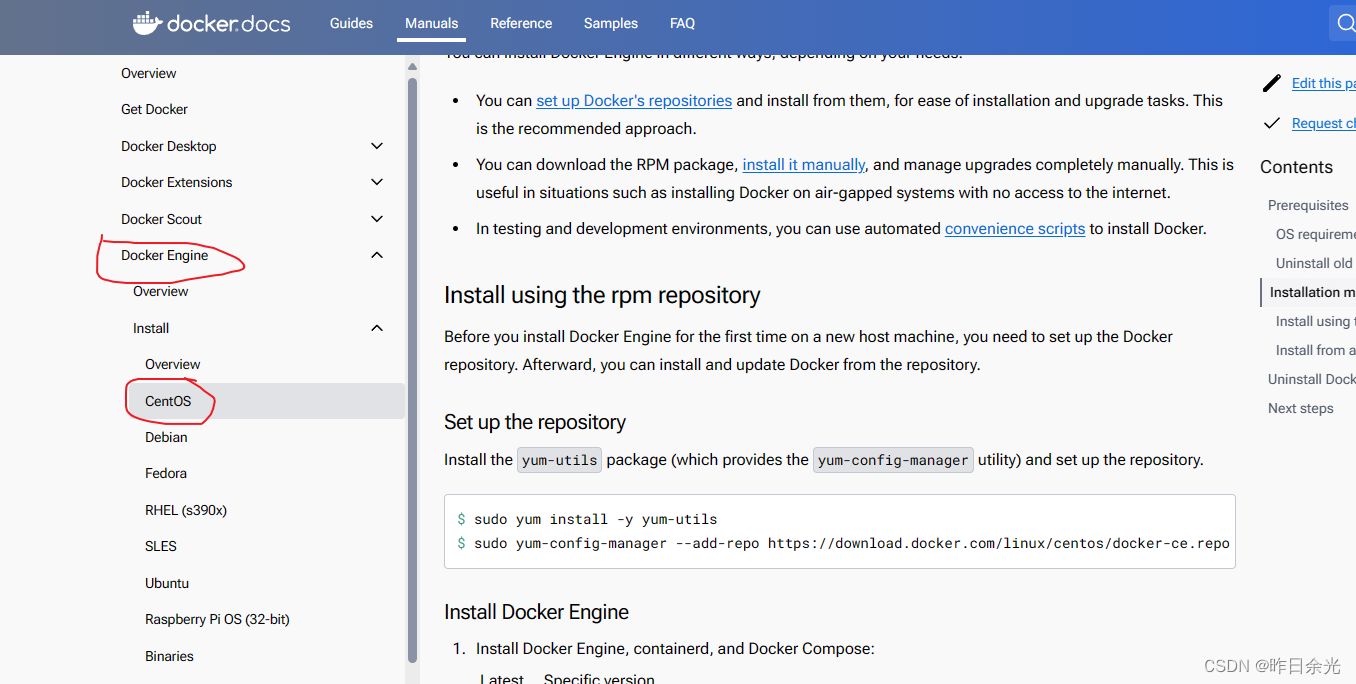The image size is (1356, 684).
Task: Open the 'convenience scripts' link
Action: click(x=1015, y=228)
